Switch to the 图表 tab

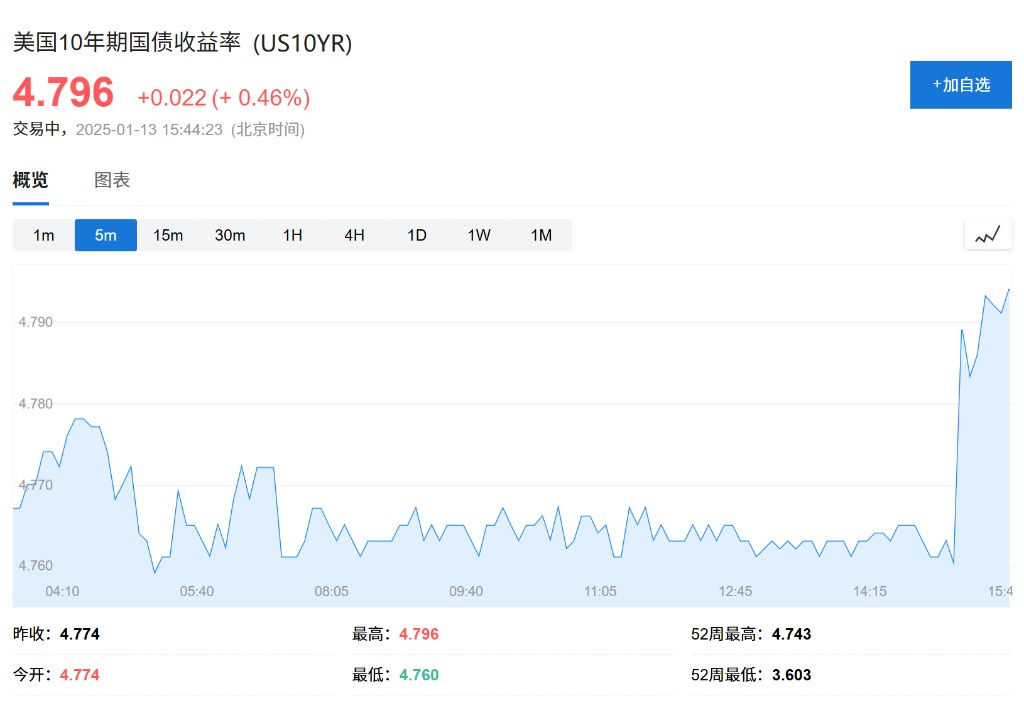pos(112,180)
